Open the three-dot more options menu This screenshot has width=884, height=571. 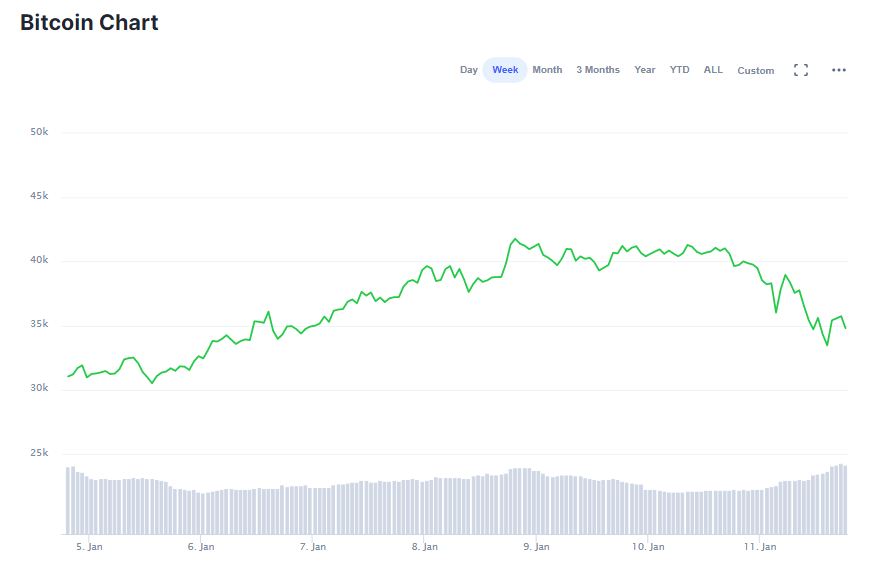point(838,70)
